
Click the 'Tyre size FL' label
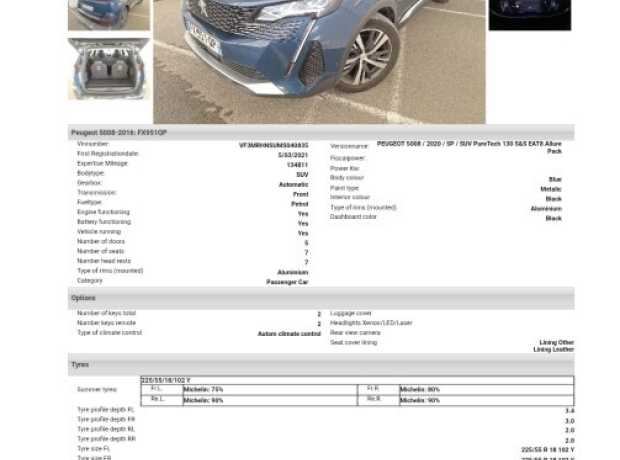click(94, 449)
